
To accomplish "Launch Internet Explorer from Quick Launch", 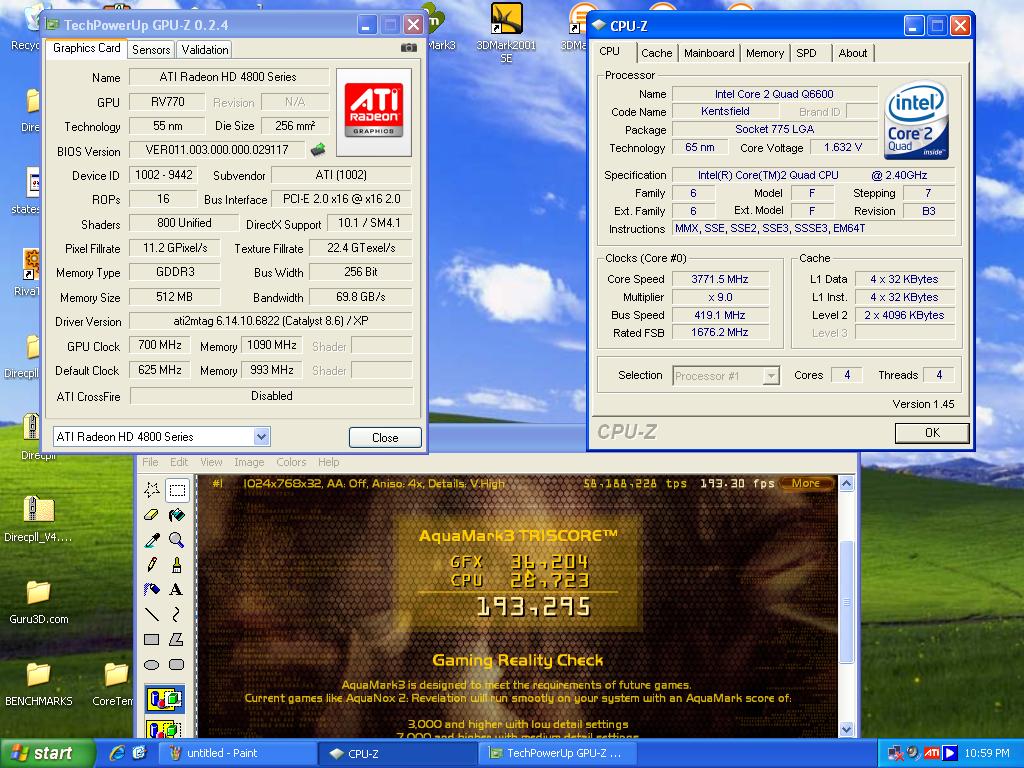I will (117, 753).
